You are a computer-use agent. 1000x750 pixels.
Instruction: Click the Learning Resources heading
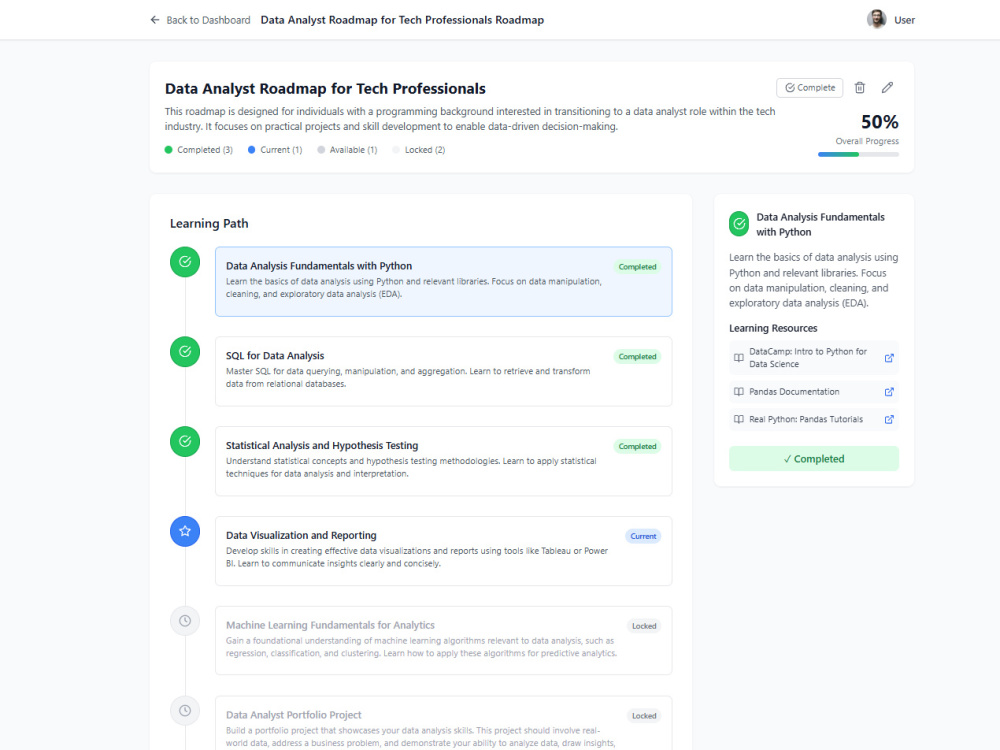pyautogui.click(x=773, y=328)
